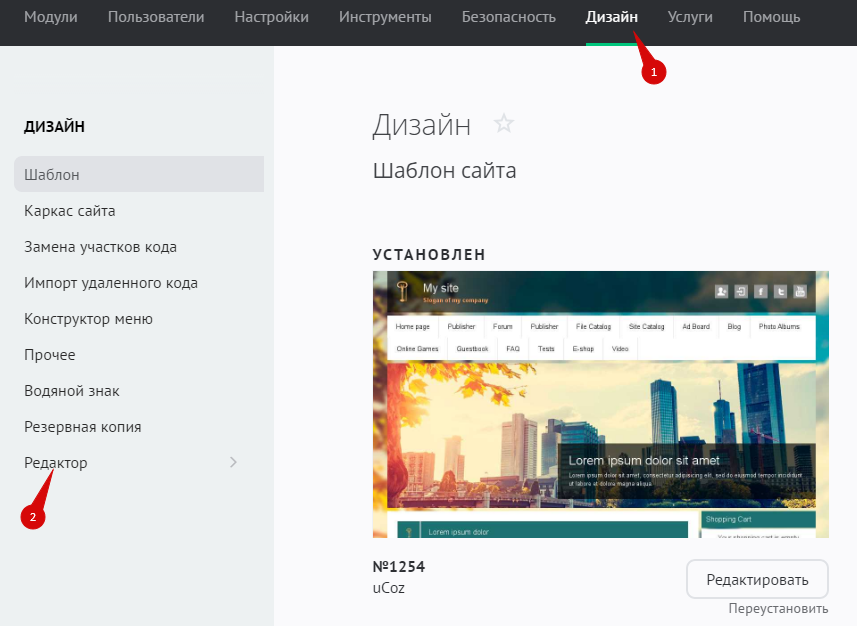
Task: Open Конструктор меню in sidebar
Action: [88, 319]
